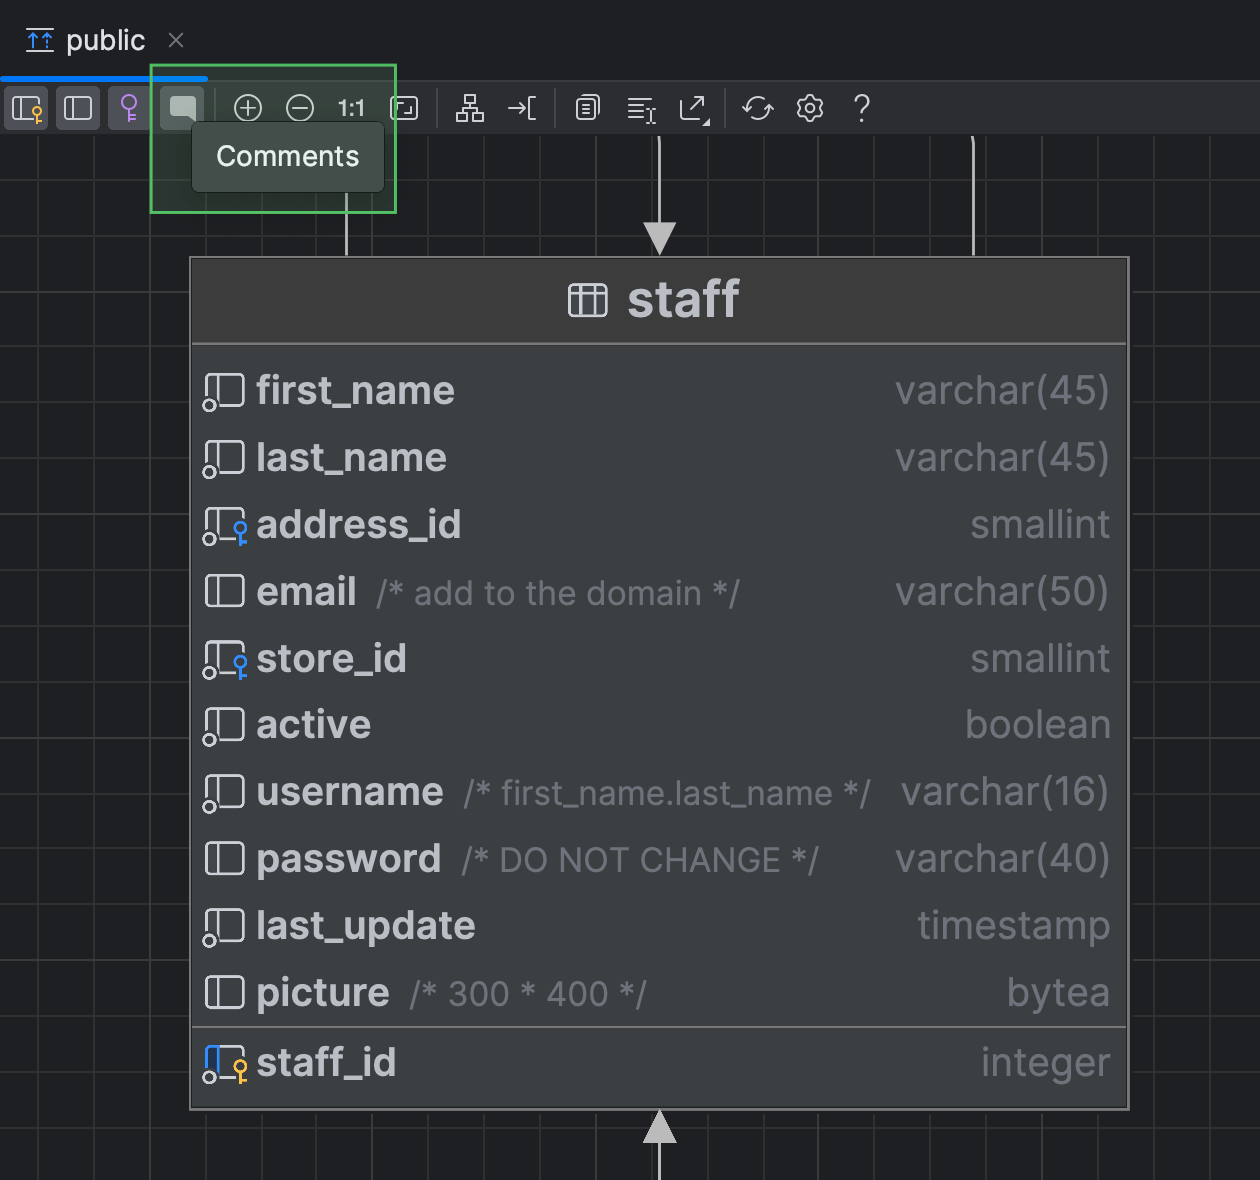Zoom out of the diagram
Screen dimensions: 1260x1180
[300, 108]
